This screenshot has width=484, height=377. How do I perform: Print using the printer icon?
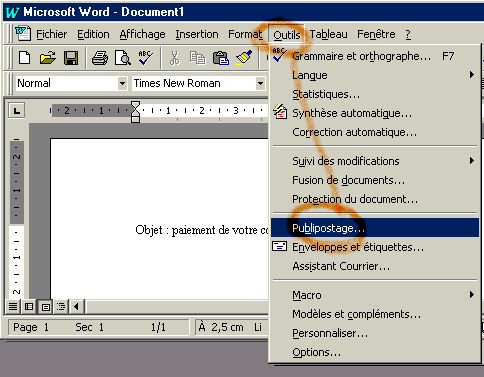pos(100,58)
